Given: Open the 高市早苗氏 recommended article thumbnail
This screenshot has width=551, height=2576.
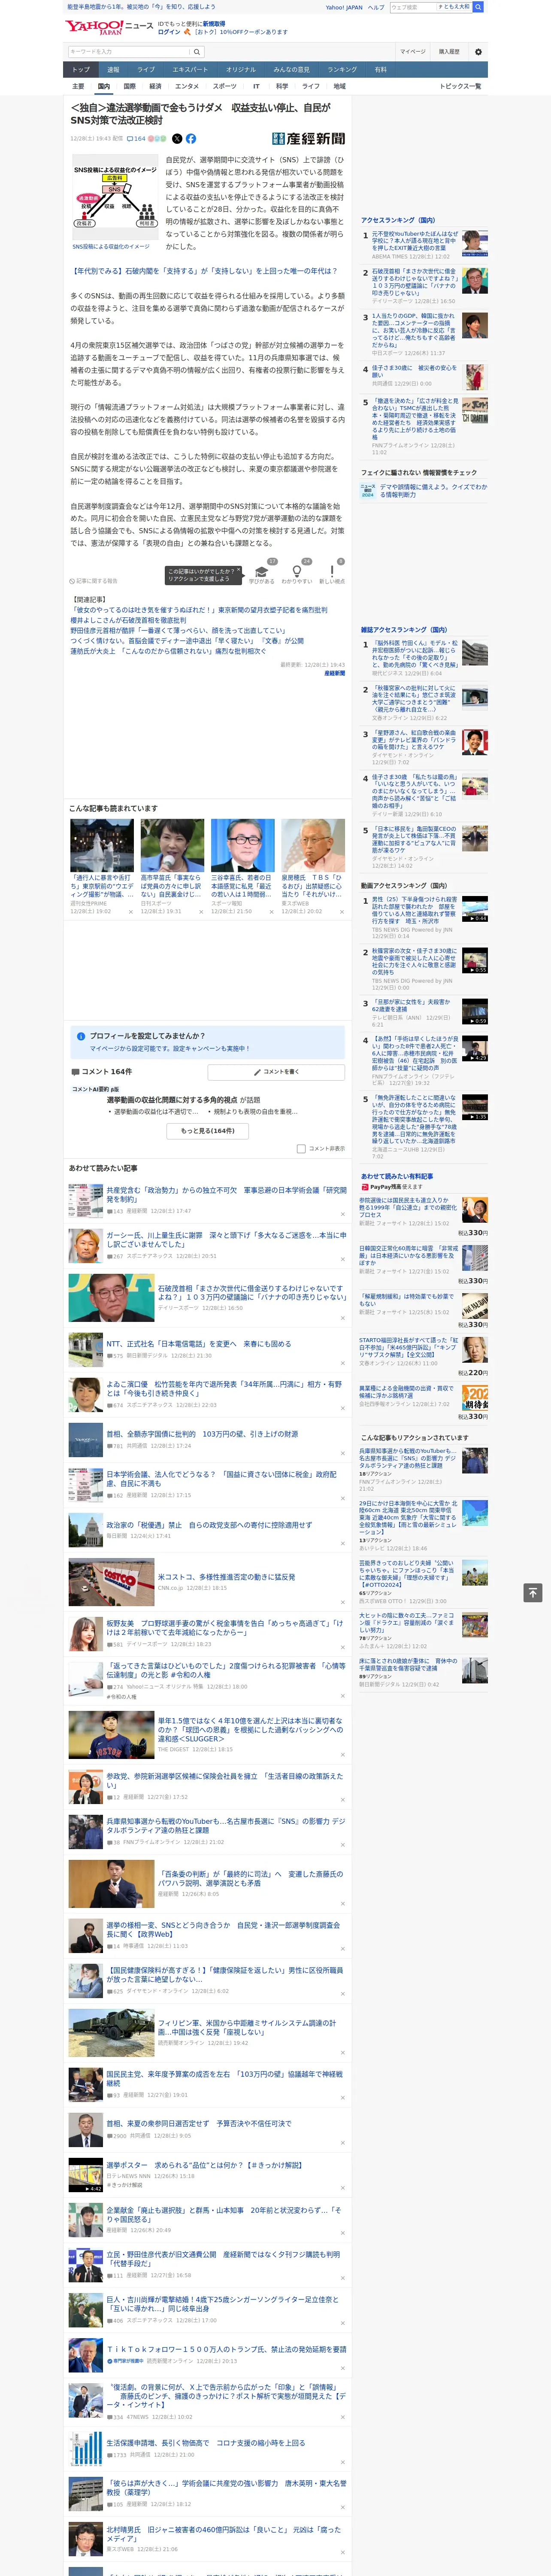Looking at the screenshot, I should tap(172, 846).
